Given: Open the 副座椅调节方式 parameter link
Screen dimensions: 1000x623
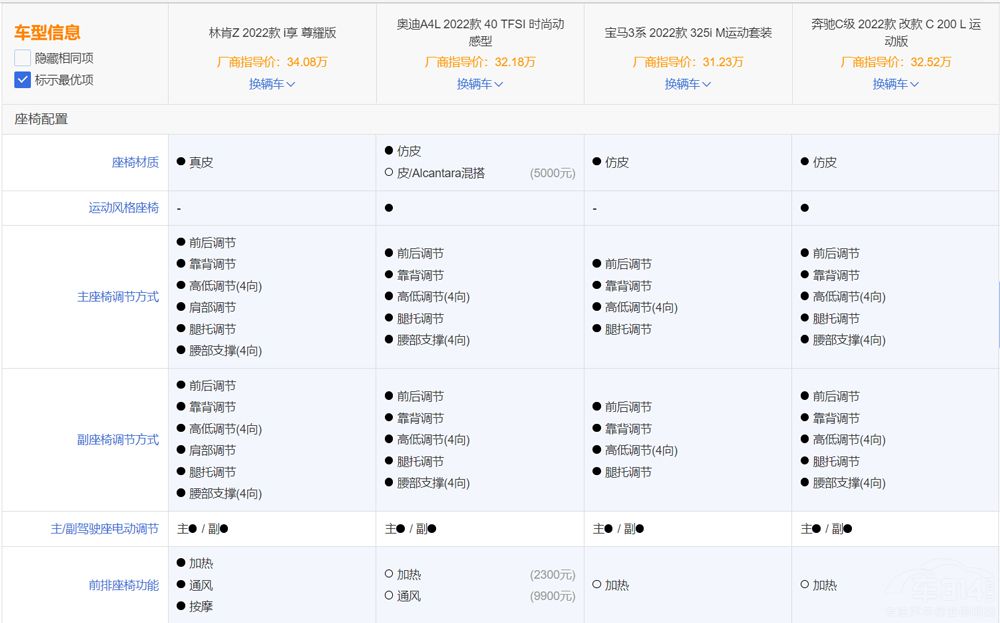Looking at the screenshot, I should pos(118,440).
